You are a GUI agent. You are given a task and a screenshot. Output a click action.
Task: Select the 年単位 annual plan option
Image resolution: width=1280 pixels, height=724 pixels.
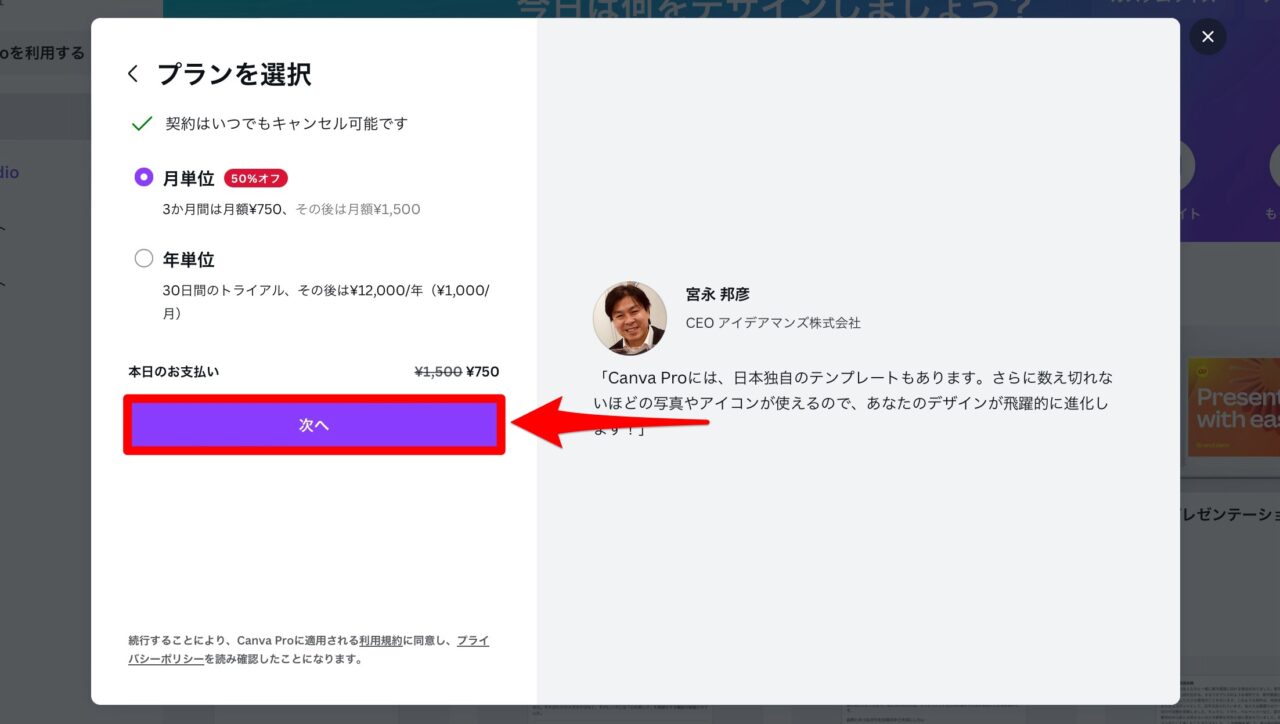143,258
